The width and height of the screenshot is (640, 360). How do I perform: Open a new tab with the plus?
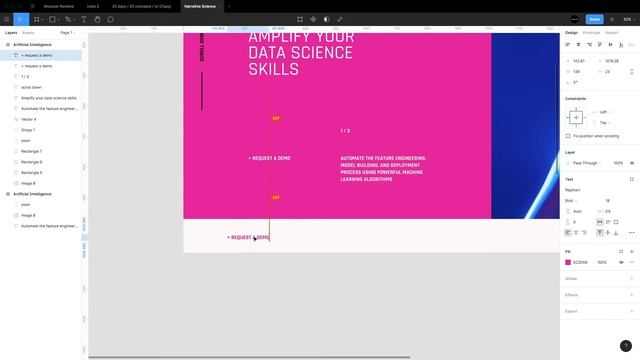229,7
